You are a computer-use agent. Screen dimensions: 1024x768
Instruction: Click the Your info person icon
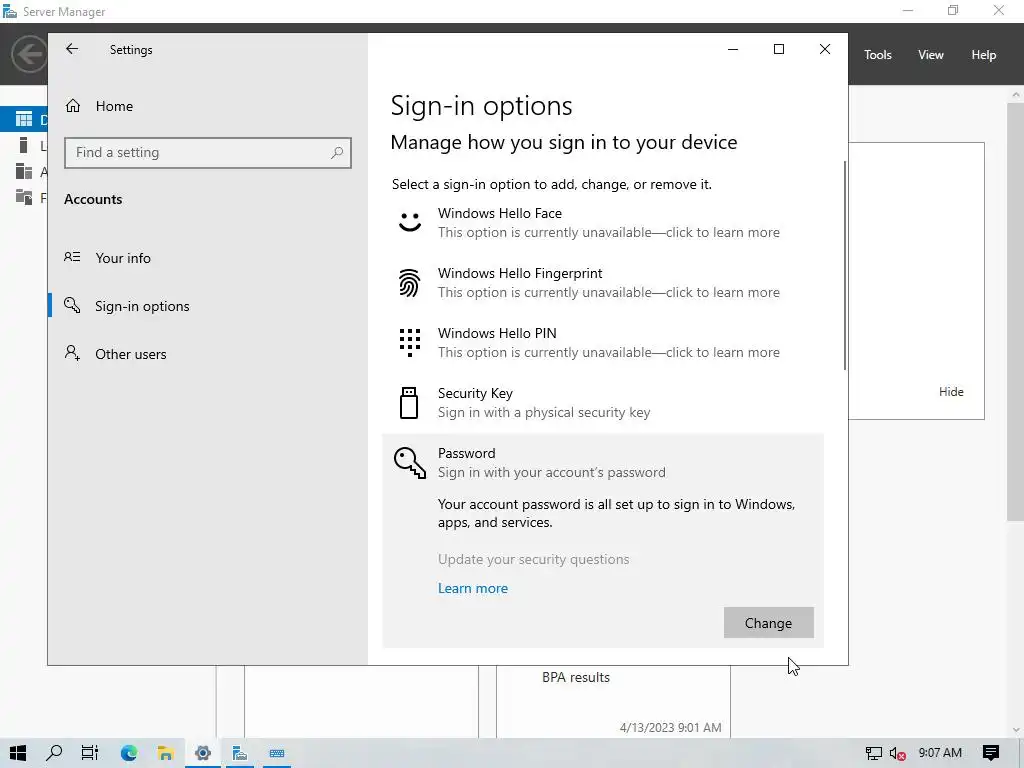[72, 257]
